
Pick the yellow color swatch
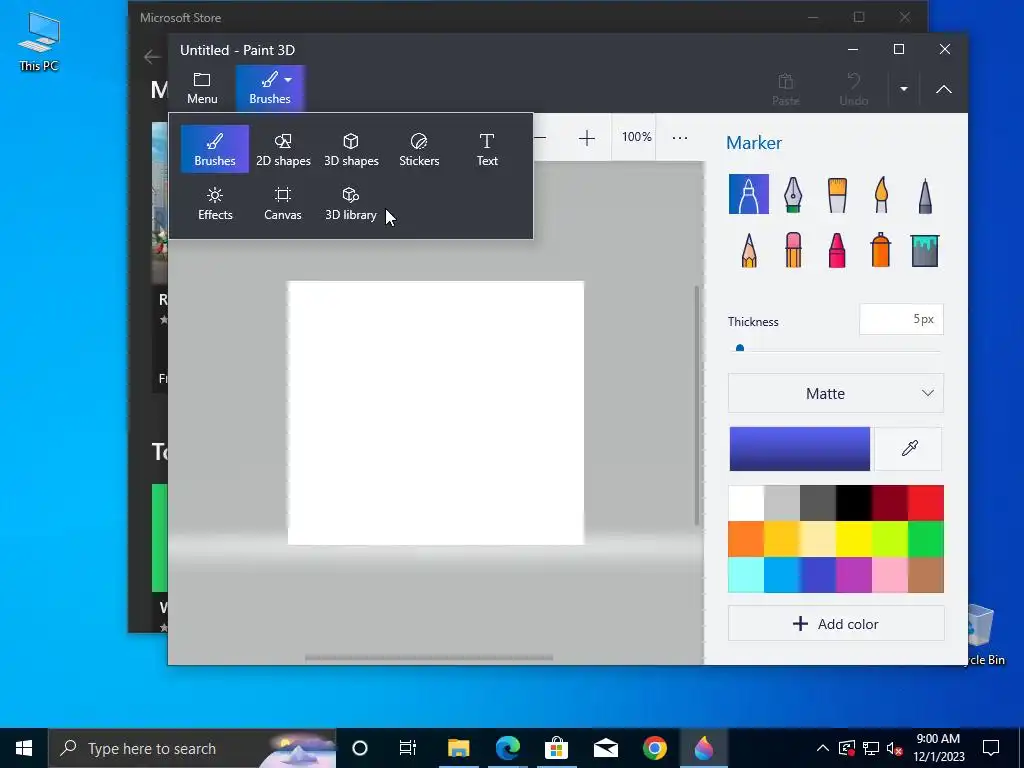tap(854, 539)
